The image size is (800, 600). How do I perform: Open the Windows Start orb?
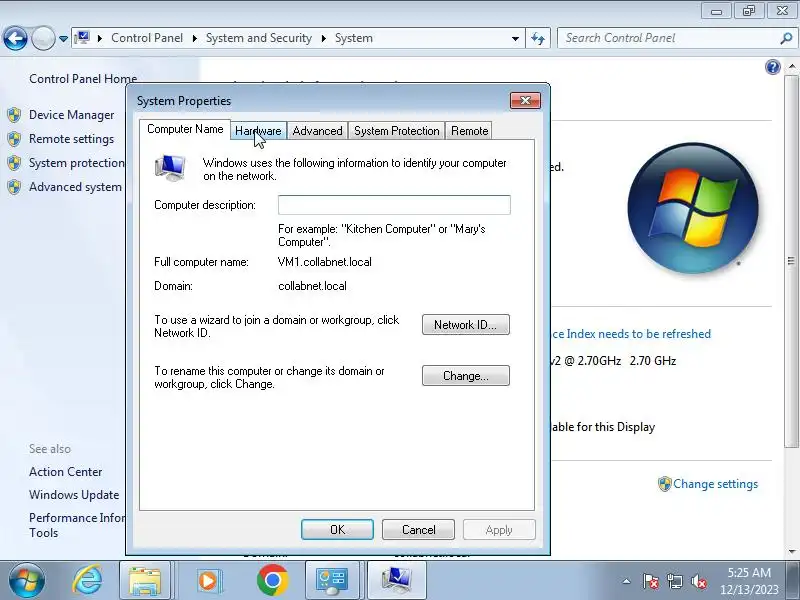pyautogui.click(x=26, y=581)
